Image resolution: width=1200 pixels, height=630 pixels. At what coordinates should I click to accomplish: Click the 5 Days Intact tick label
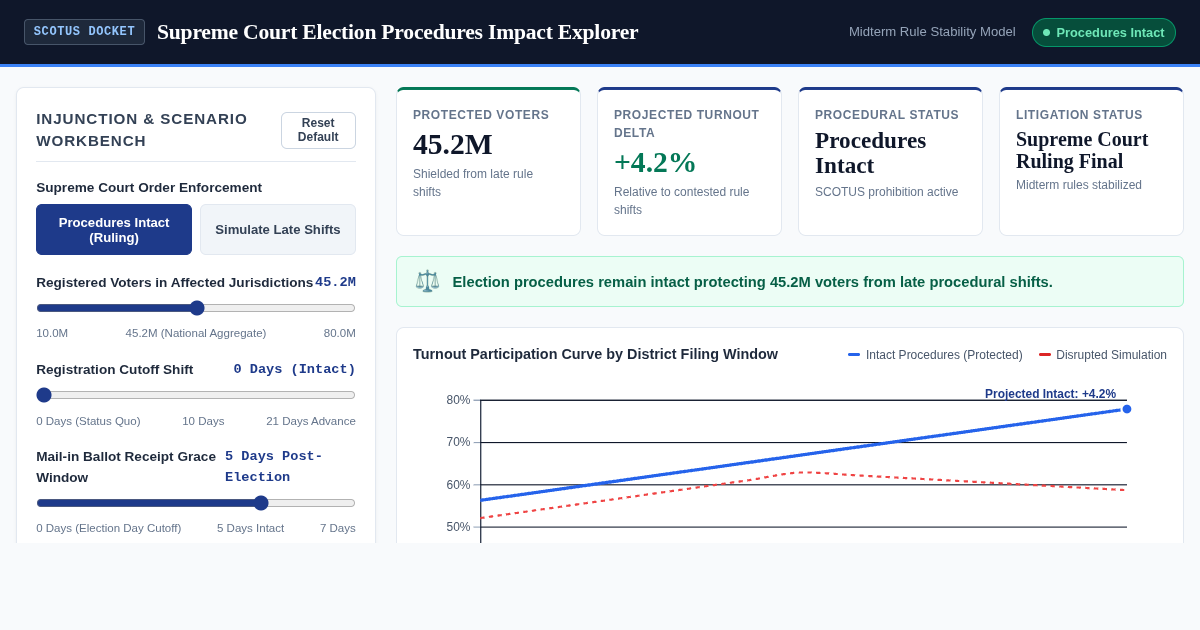click(250, 528)
